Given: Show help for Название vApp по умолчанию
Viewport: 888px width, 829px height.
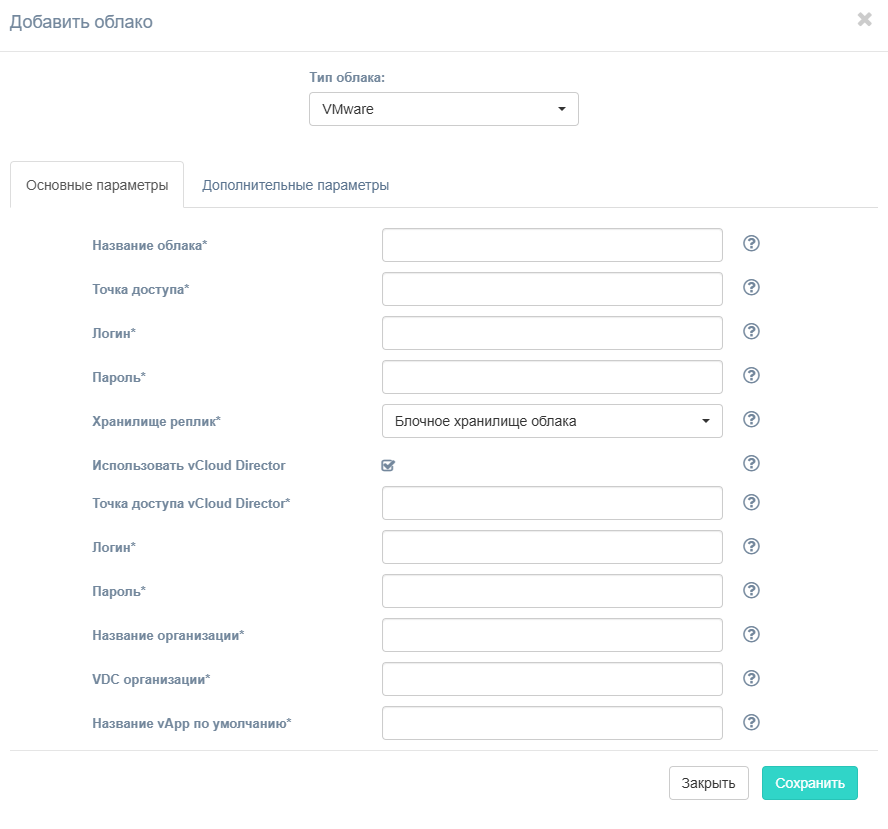Looking at the screenshot, I should coord(751,723).
